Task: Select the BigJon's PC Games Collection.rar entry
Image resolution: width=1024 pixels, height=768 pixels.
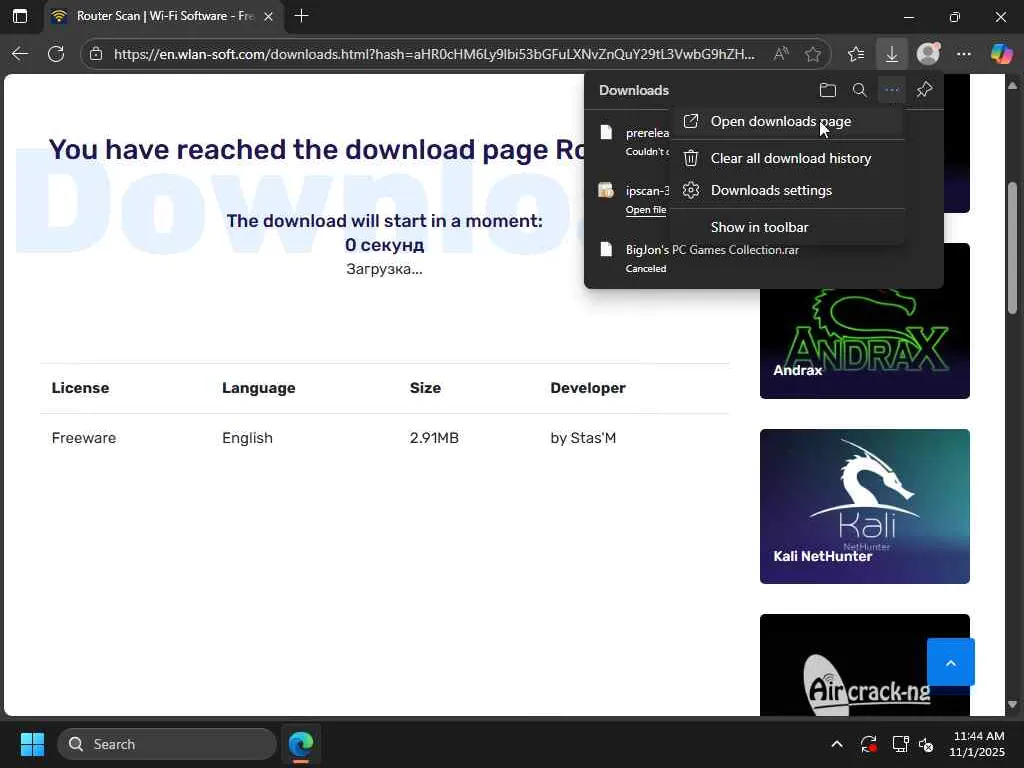Action: (763, 258)
